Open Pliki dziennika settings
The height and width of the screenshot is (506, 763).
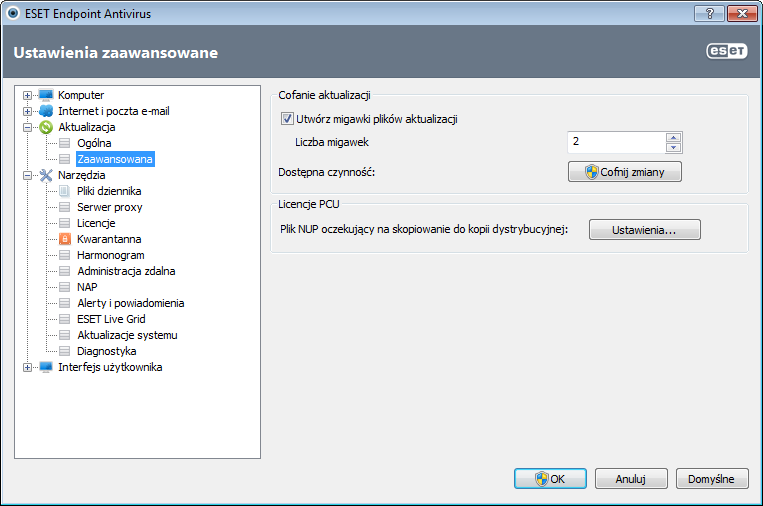point(109,191)
